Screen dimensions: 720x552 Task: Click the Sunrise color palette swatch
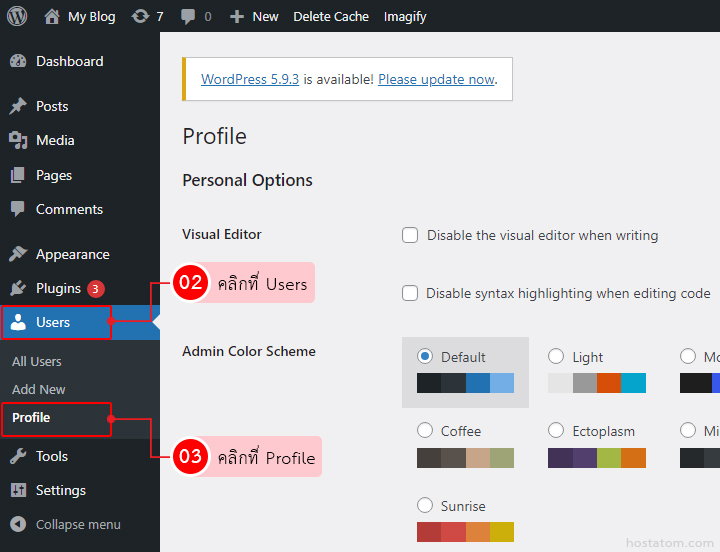pyautogui.click(x=465, y=532)
